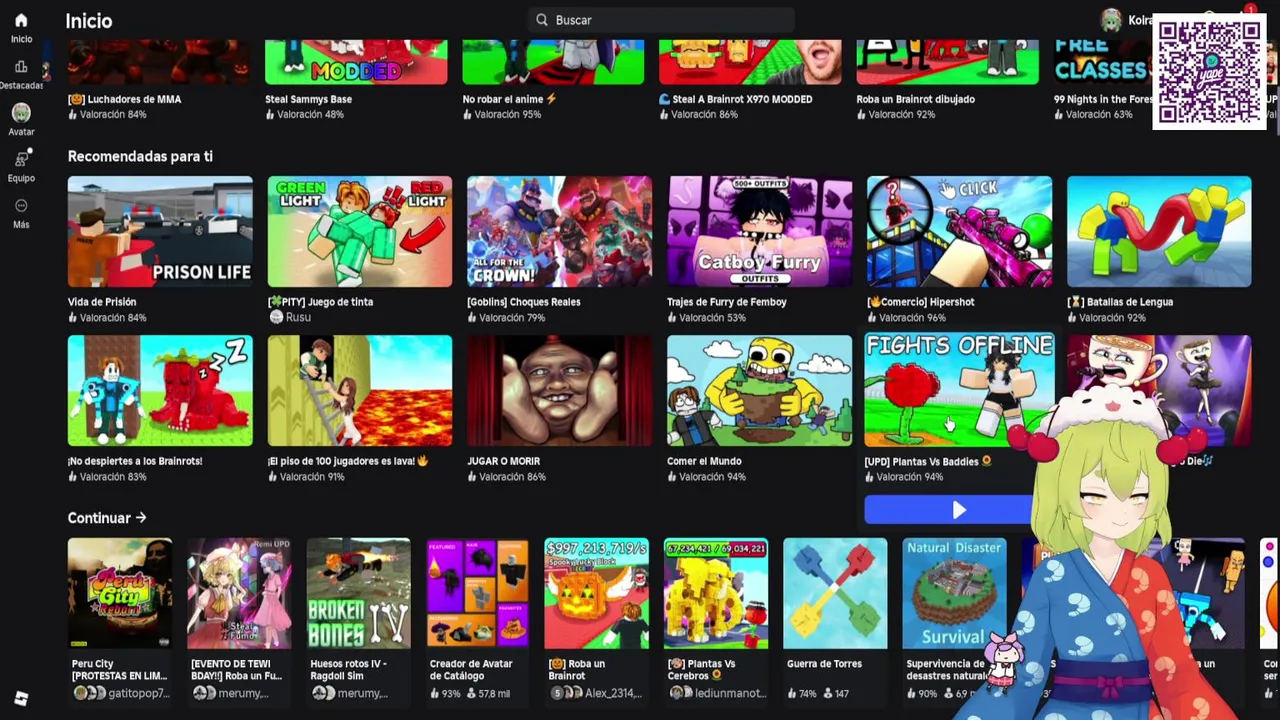Click the Luchadores de MMA title

click(x=125, y=99)
